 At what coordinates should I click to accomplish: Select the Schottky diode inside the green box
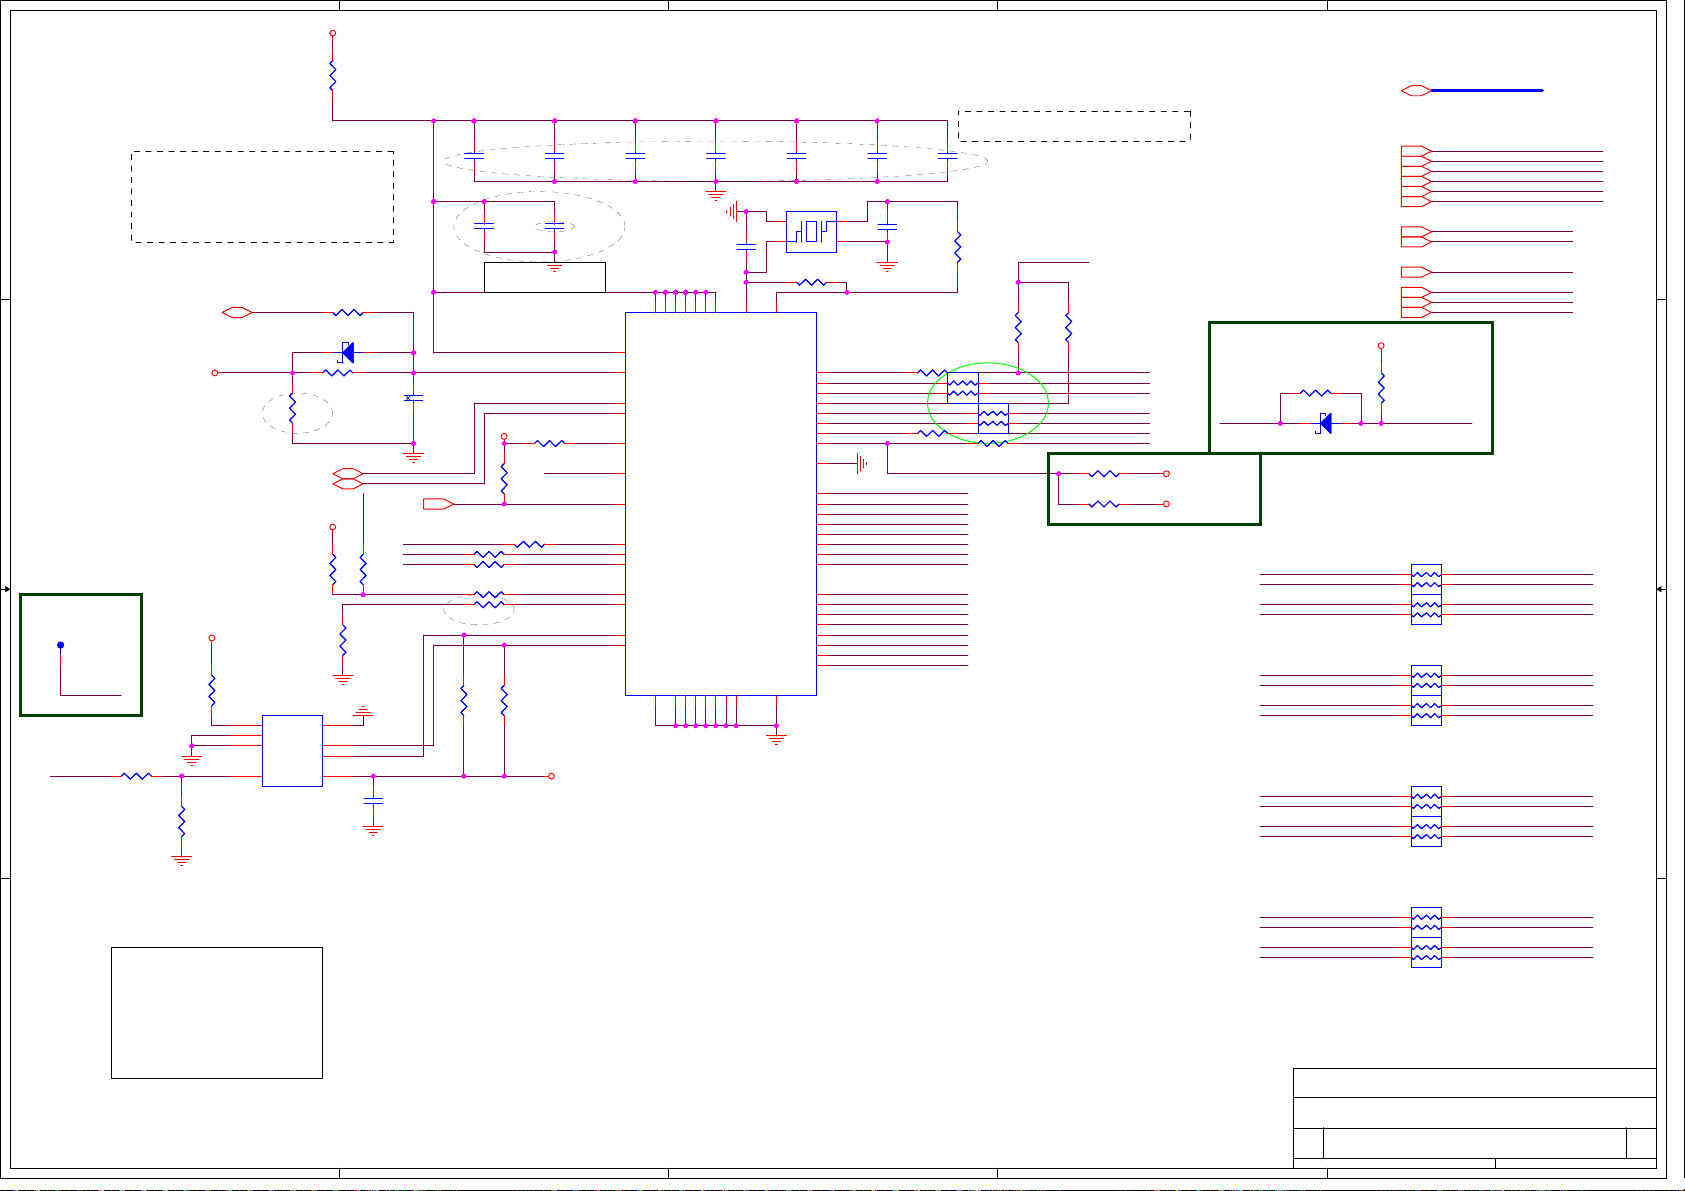coord(1325,423)
